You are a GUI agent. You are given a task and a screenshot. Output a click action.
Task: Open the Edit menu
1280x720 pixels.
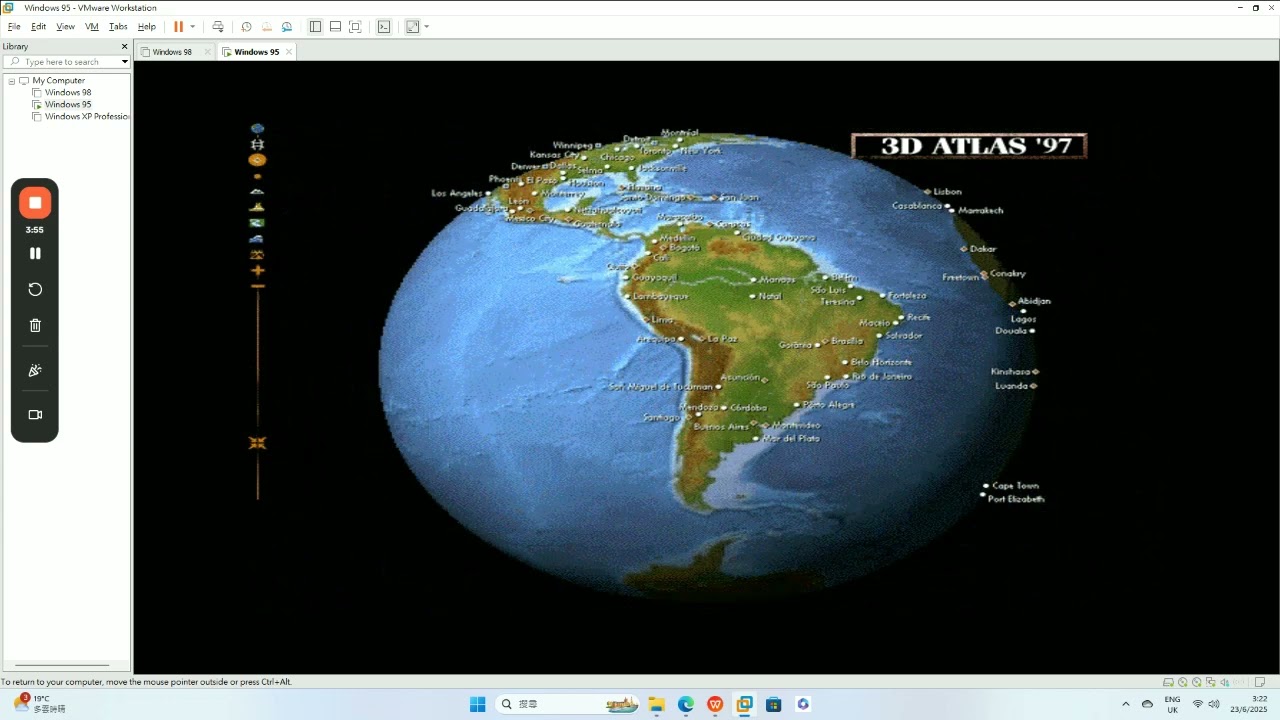click(38, 27)
